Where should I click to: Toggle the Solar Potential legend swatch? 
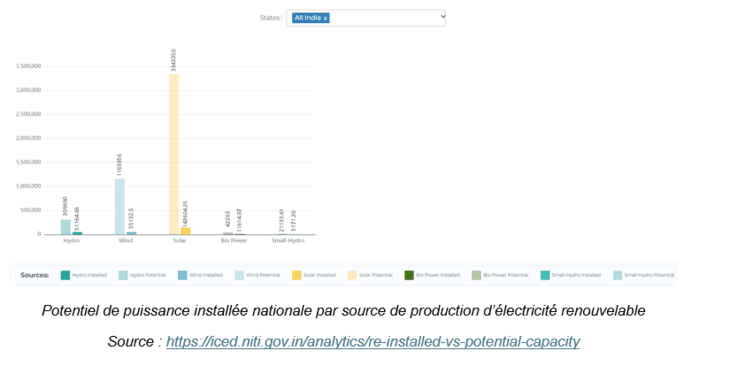pyautogui.click(x=352, y=275)
